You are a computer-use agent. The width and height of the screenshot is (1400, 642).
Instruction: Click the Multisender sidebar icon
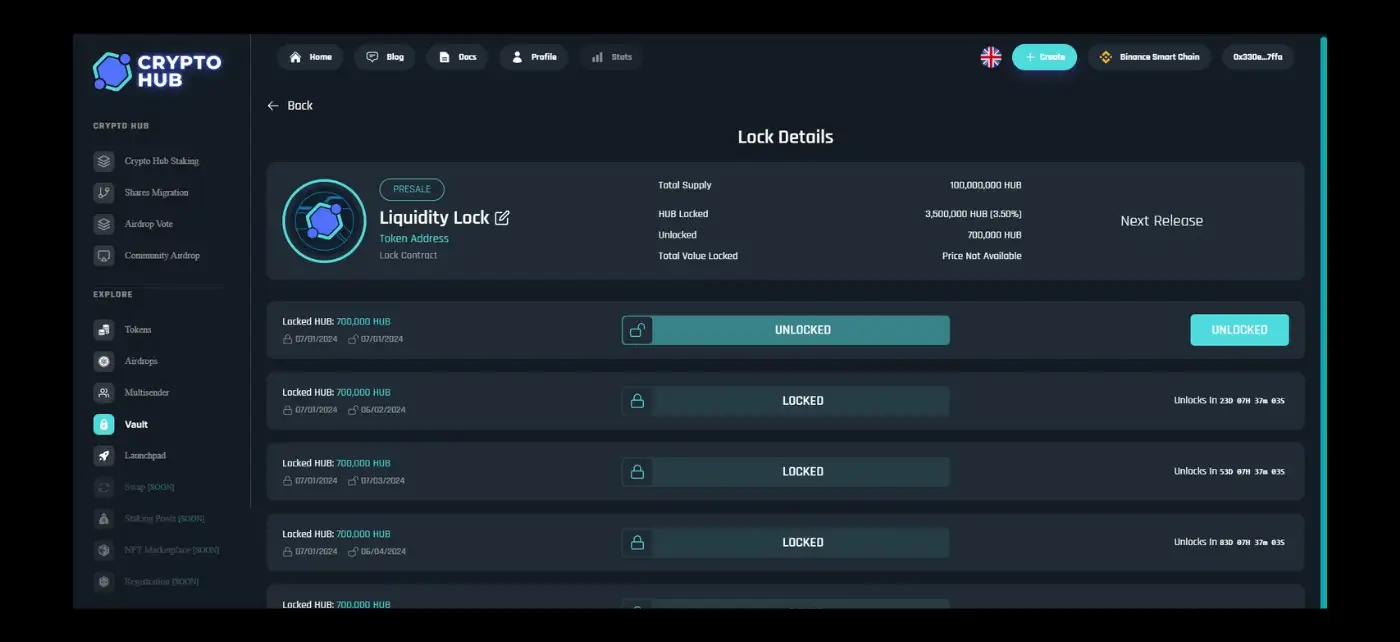(x=104, y=393)
